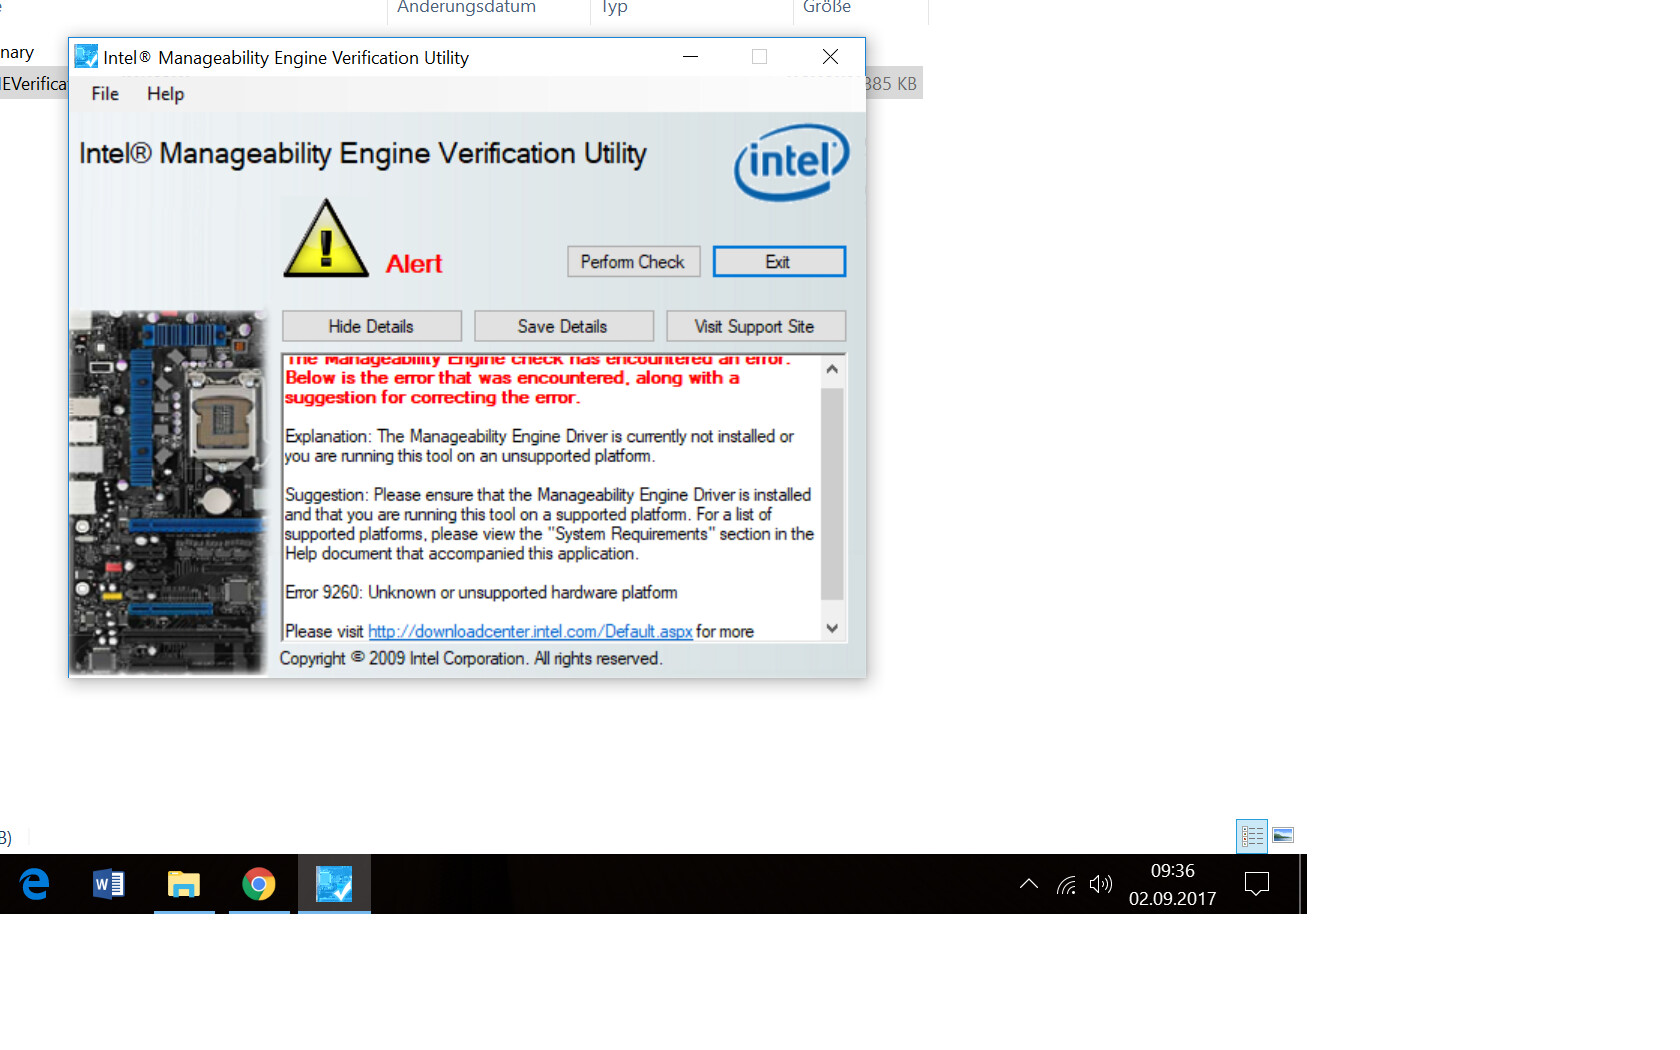Click Hide Details button
Screen dimensions: 1680x1050
coord(371,327)
